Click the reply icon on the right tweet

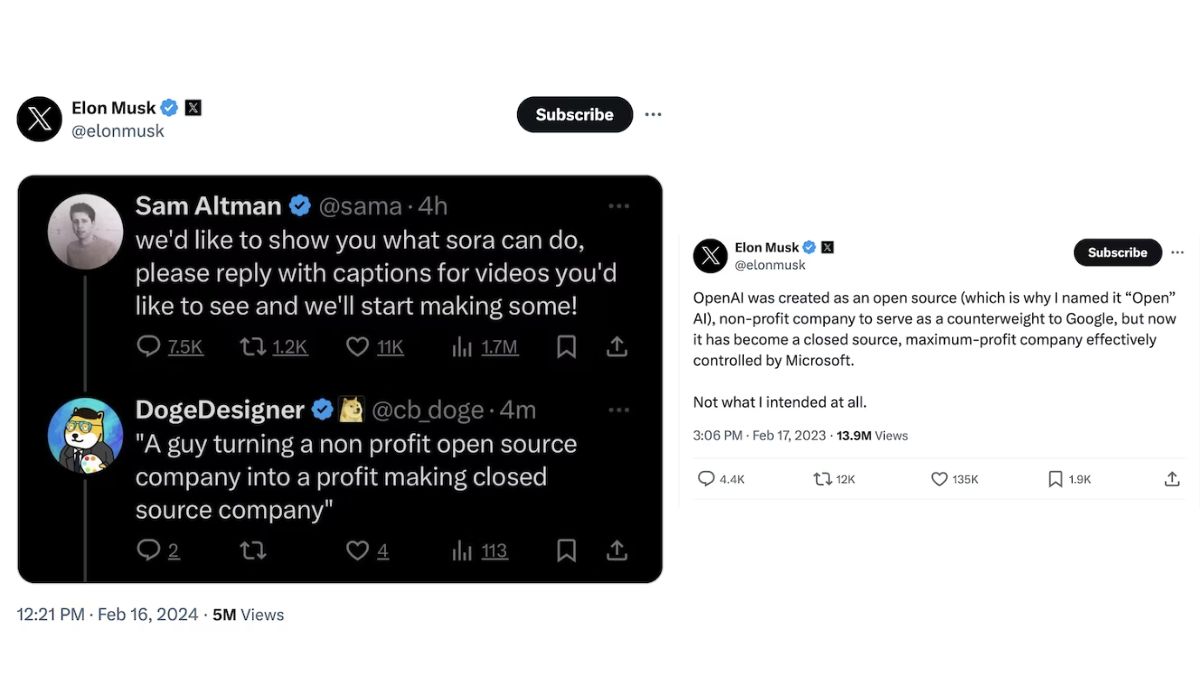pos(706,479)
